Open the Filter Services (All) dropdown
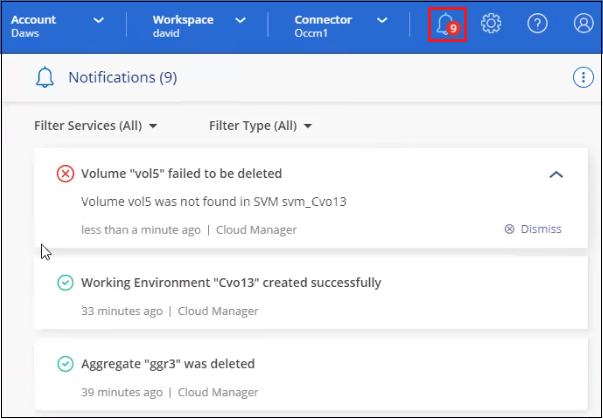Screen dimensions: 603x419 [96, 126]
